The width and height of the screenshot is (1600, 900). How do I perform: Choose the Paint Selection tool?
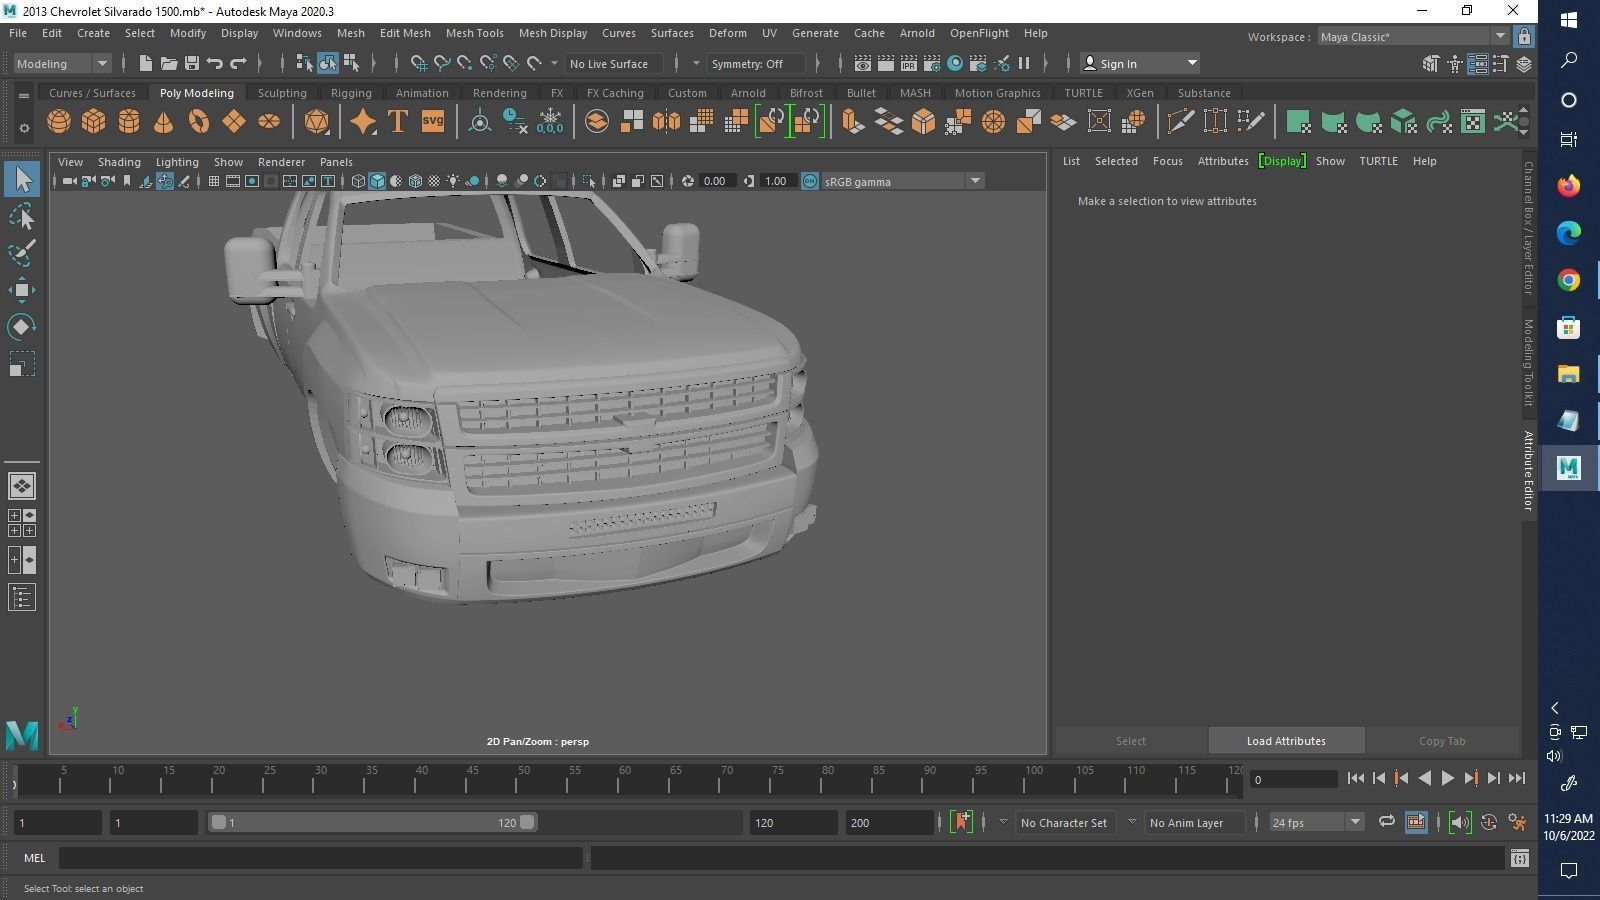coord(22,253)
